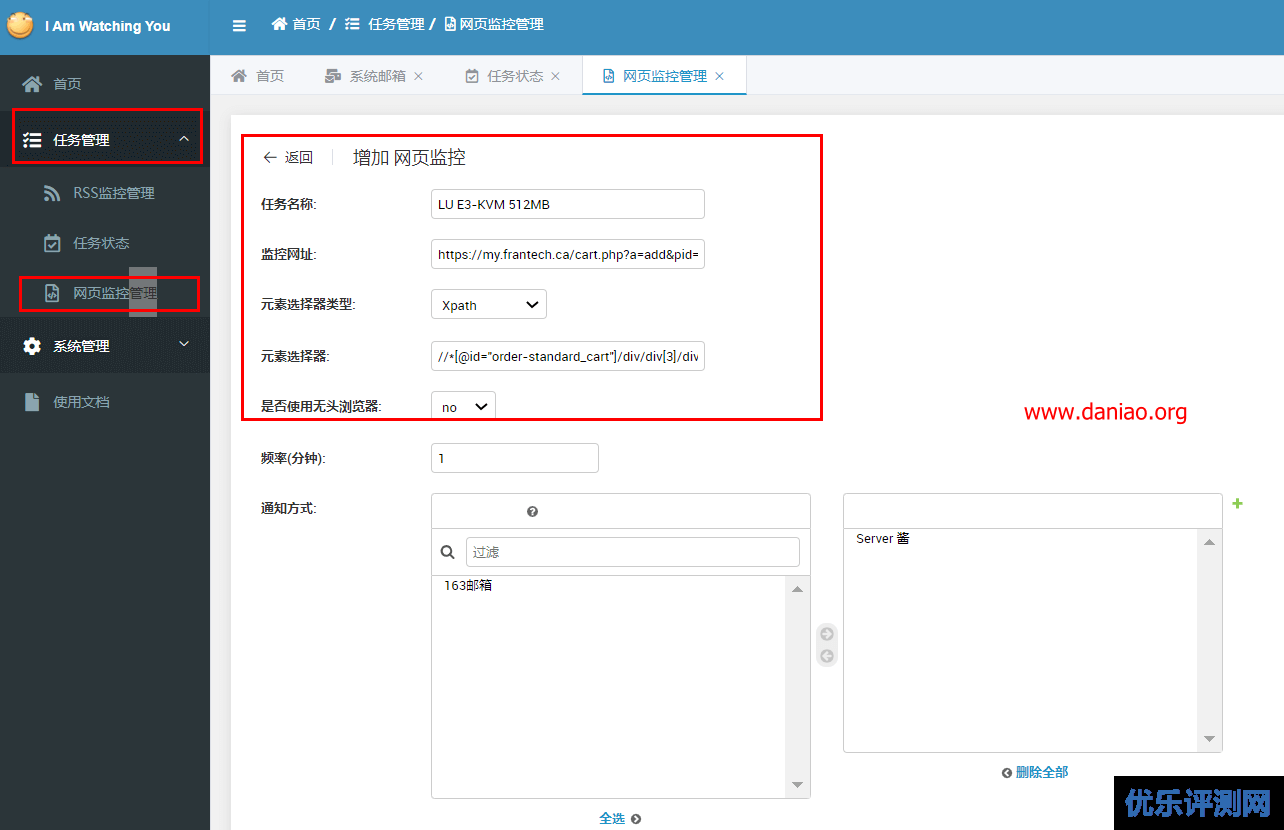Click into the 元素选择器 xpath field
The height and width of the screenshot is (830, 1284).
click(568, 356)
